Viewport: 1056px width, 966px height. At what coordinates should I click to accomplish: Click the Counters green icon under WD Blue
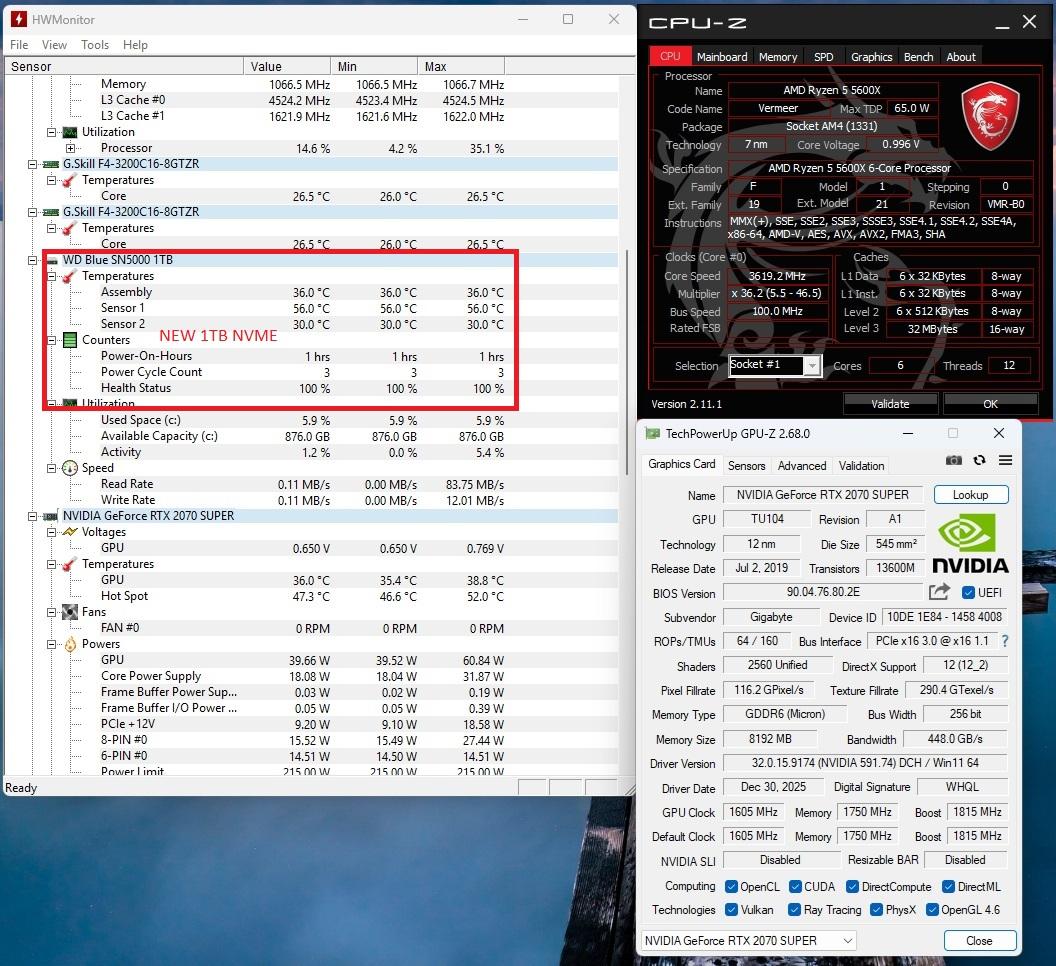tap(70, 340)
